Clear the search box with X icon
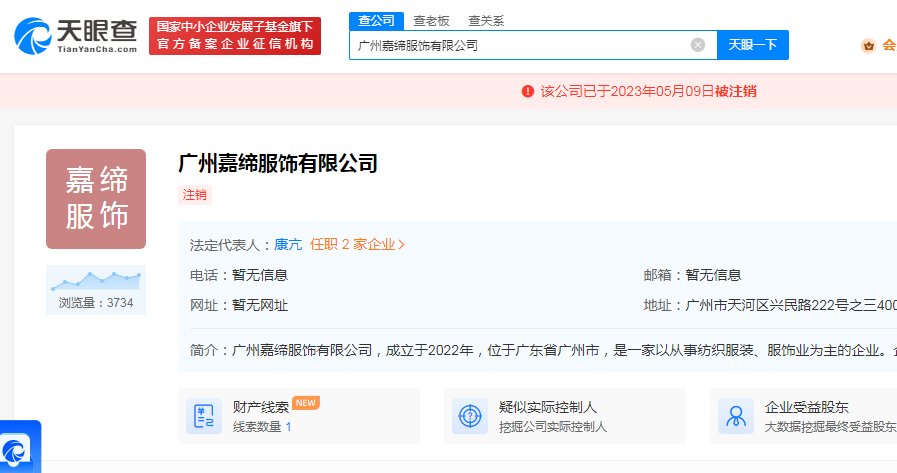The width and height of the screenshot is (897, 473). pos(697,45)
